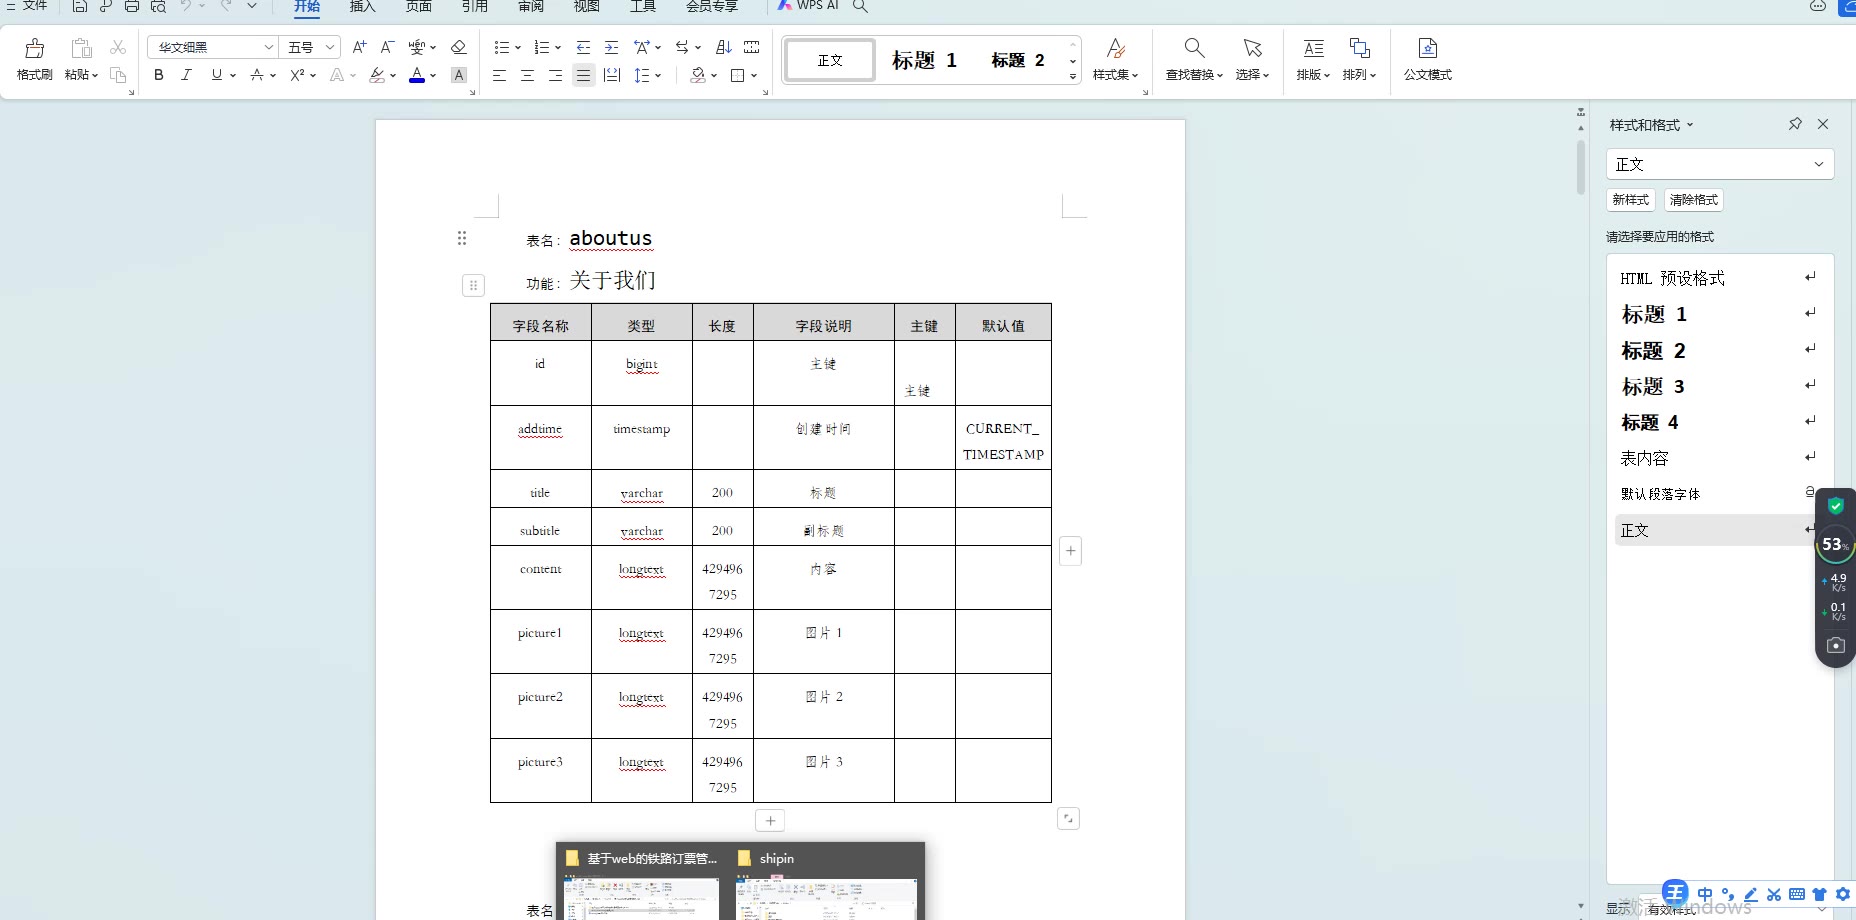Click the Format Painter (格式刷) icon
This screenshot has width=1856, height=920.
click(x=34, y=59)
